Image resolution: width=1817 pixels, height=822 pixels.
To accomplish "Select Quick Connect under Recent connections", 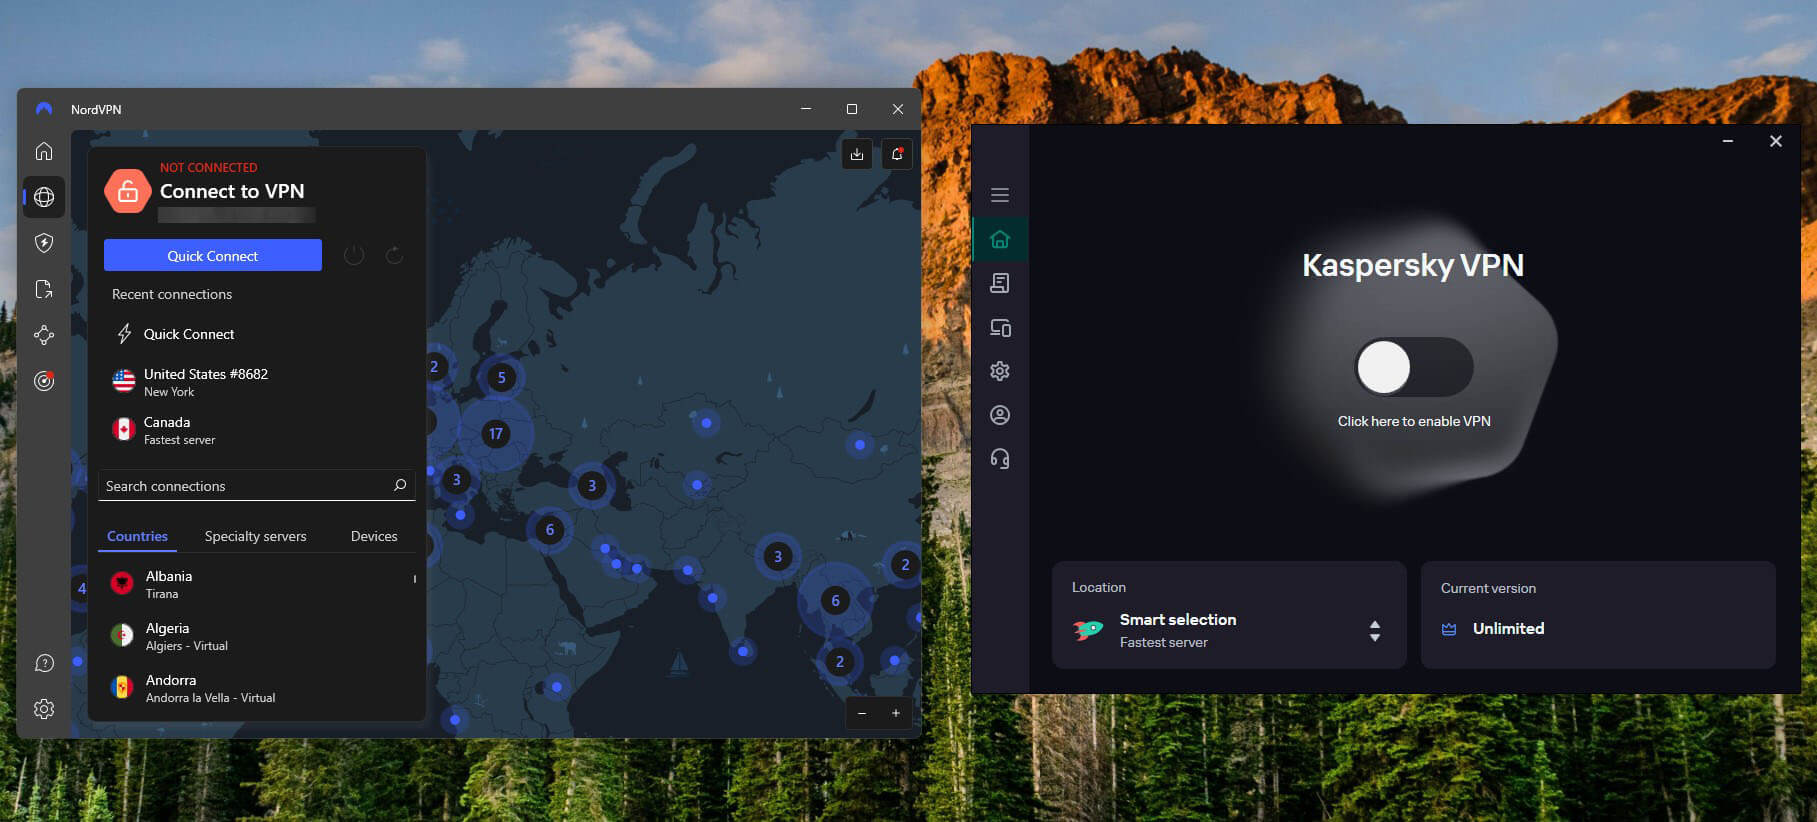I will [258, 334].
